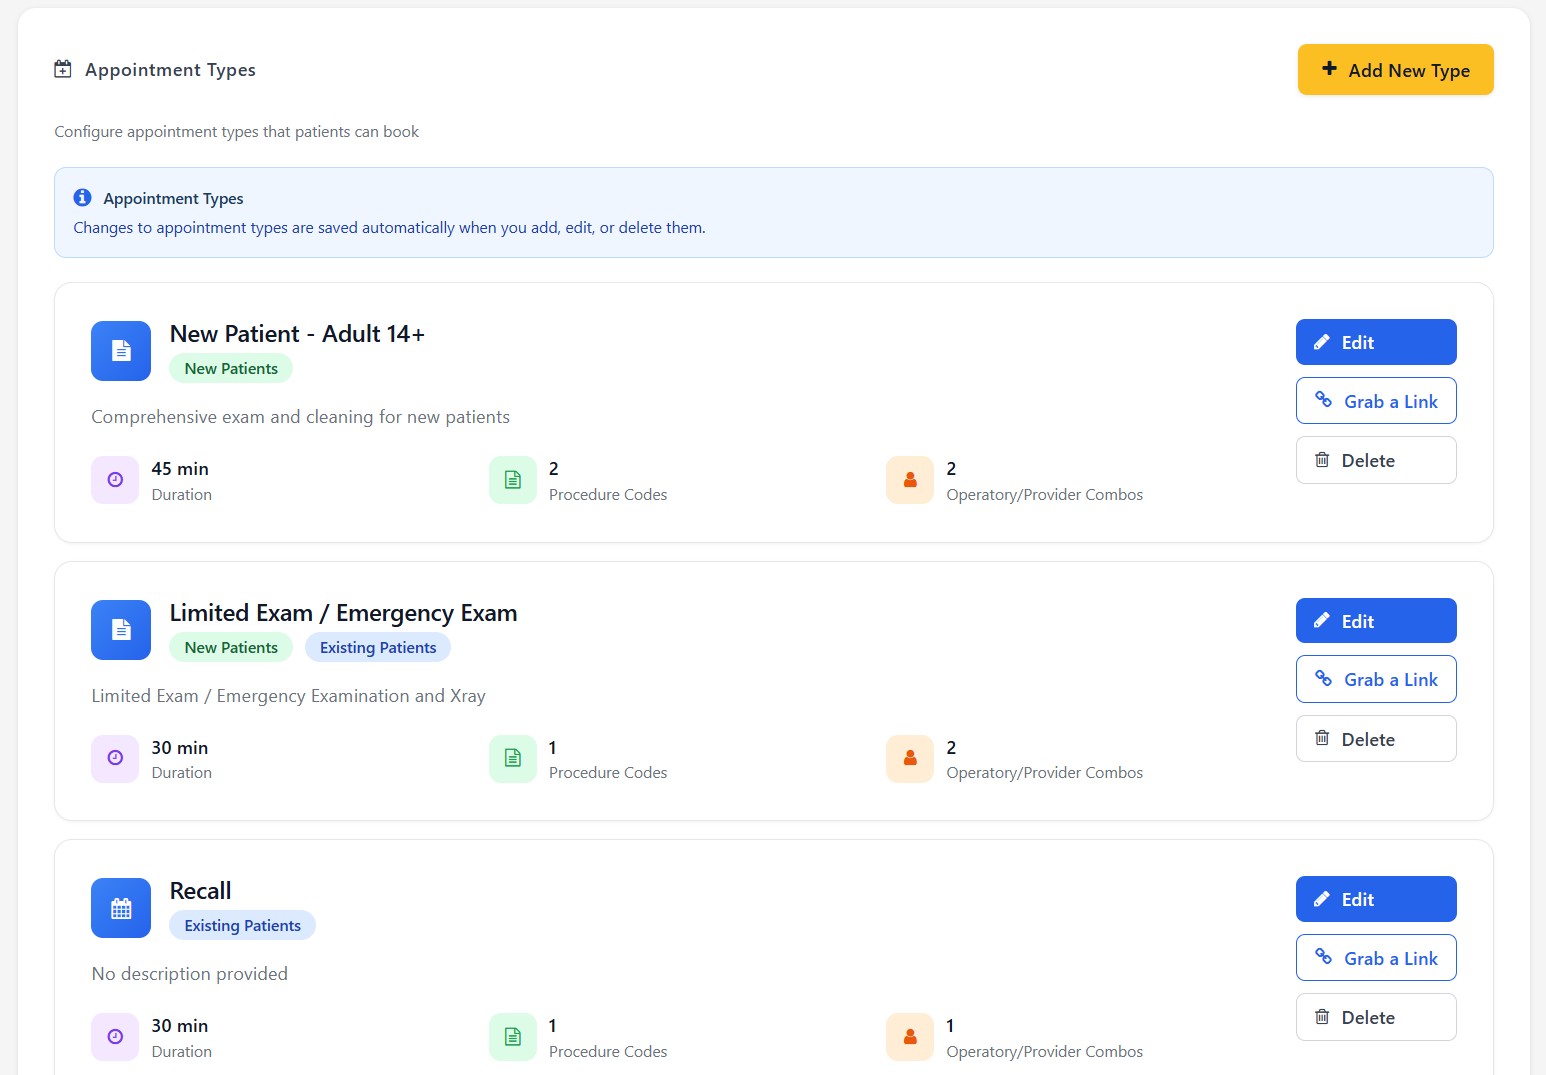Screen dimensions: 1546x1075
Task: Click the orange provider icon in Recall card
Action: pyautogui.click(x=910, y=1037)
